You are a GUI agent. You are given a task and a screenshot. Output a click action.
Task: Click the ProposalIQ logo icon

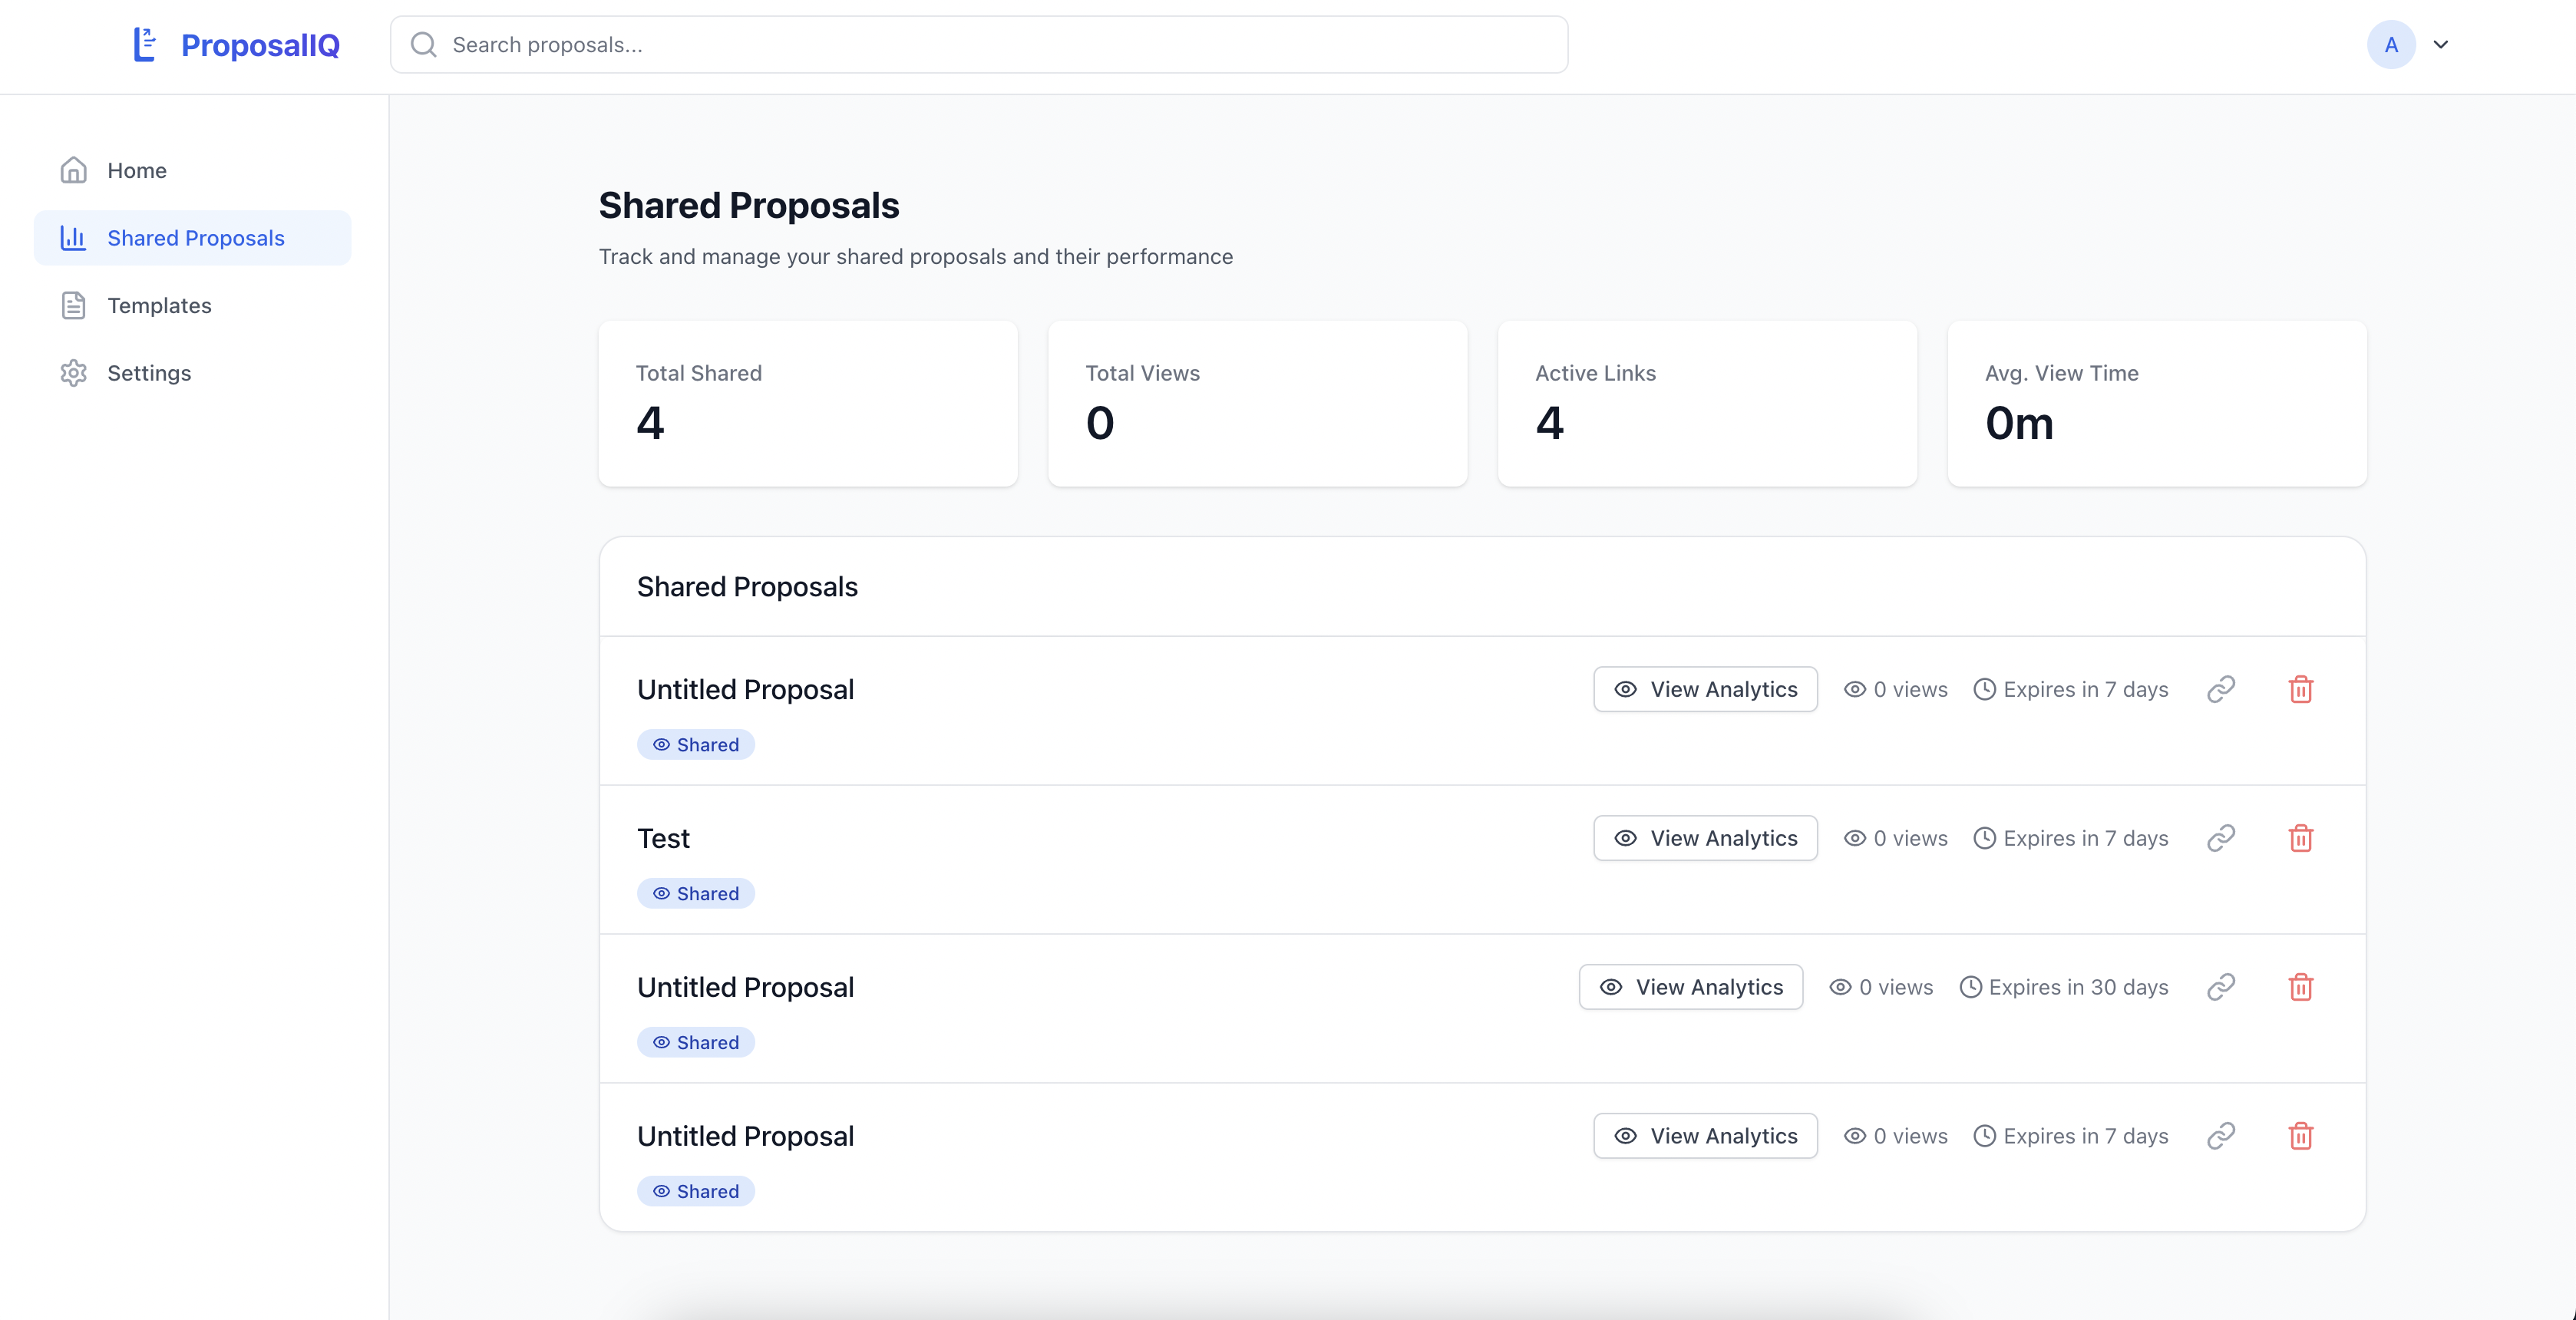[x=145, y=45]
